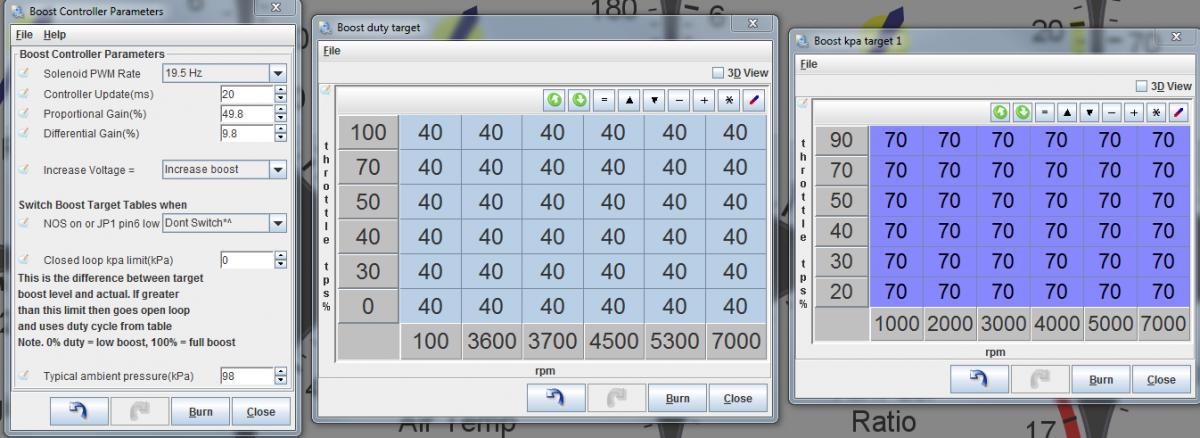The image size is (1200, 438).
Task: Click the asterisk scale icon in Boost kpa target 1
Action: (x=1158, y=112)
